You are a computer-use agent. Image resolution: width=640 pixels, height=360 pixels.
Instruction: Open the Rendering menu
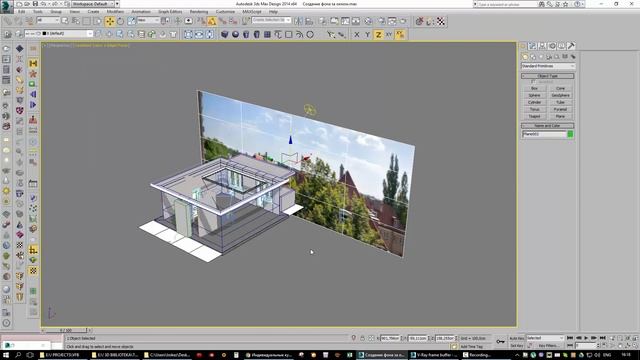[199, 11]
